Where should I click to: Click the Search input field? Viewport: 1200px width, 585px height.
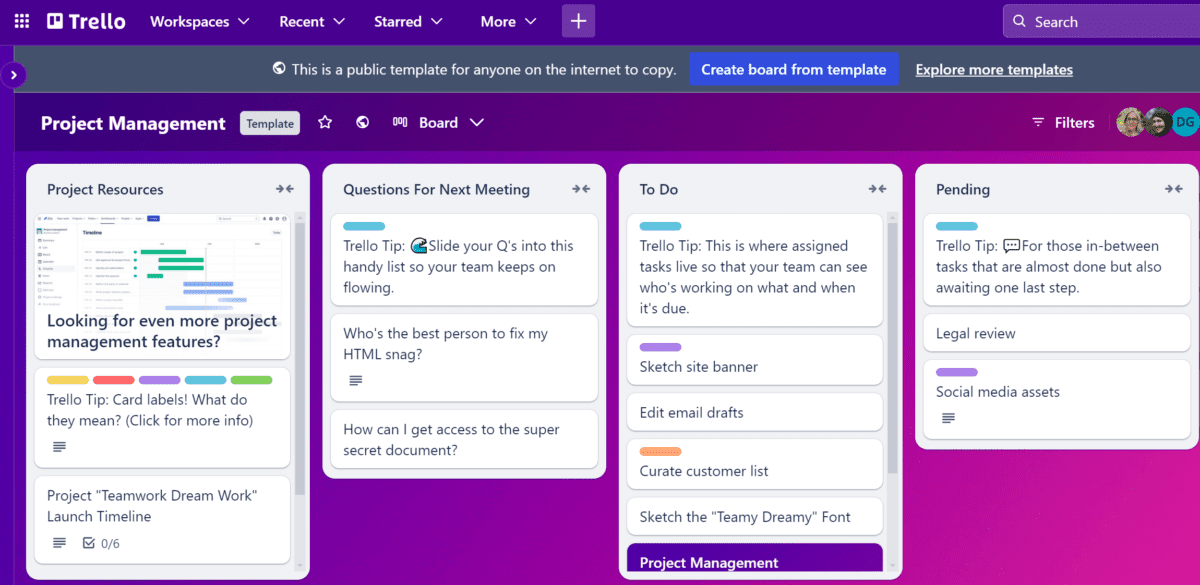coord(1101,21)
